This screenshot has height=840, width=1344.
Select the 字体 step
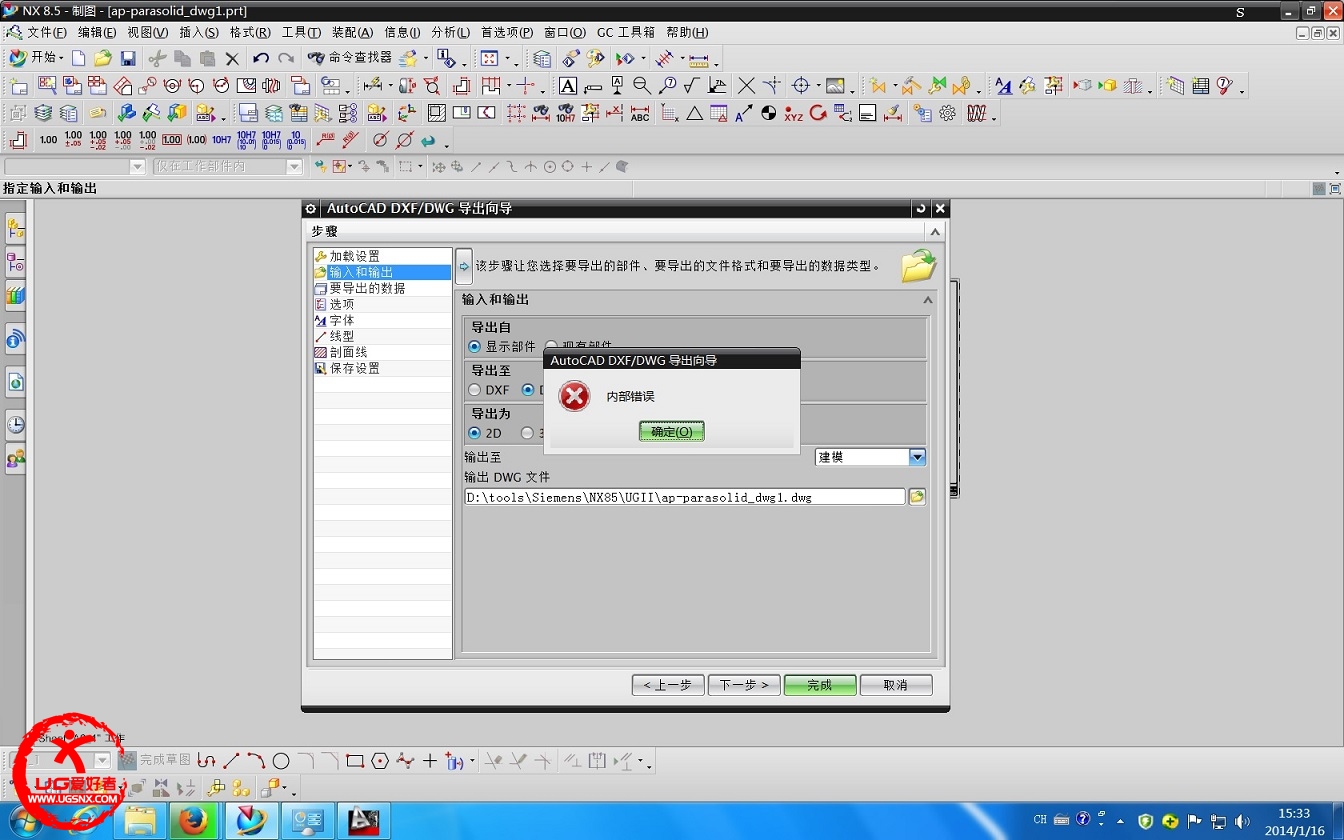click(x=382, y=320)
